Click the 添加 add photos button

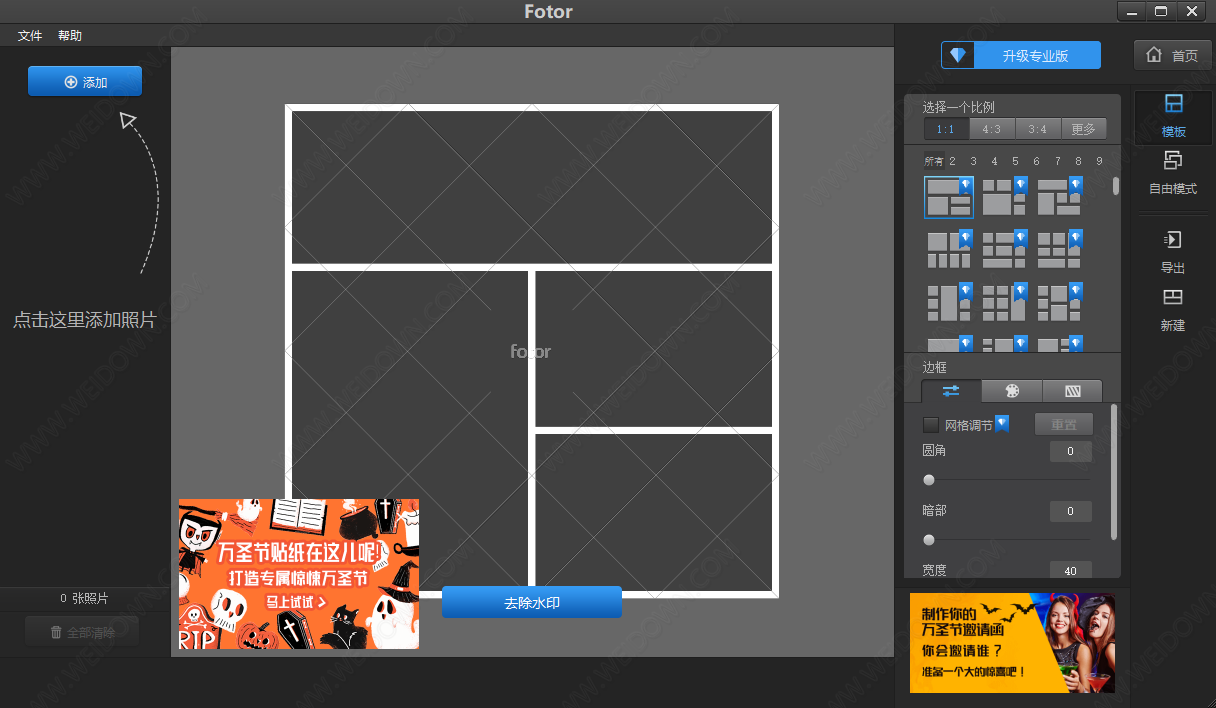coord(85,82)
